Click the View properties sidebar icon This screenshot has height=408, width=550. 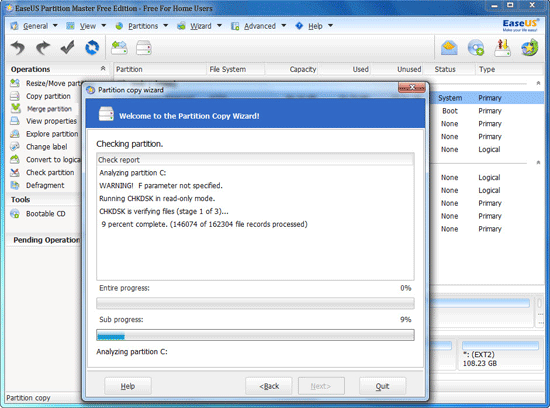click(x=15, y=121)
